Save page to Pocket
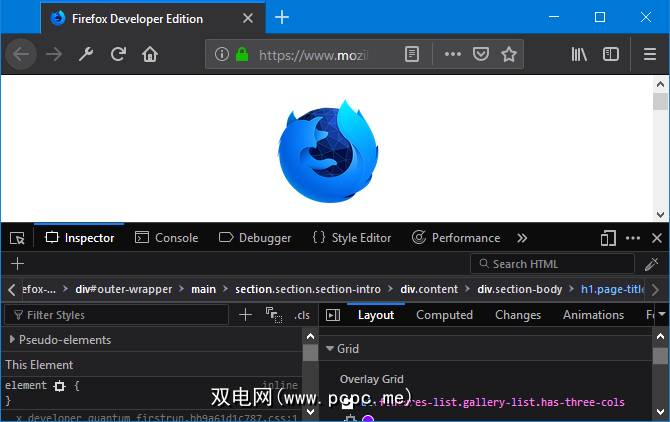The width and height of the screenshot is (670, 422). coord(481,54)
